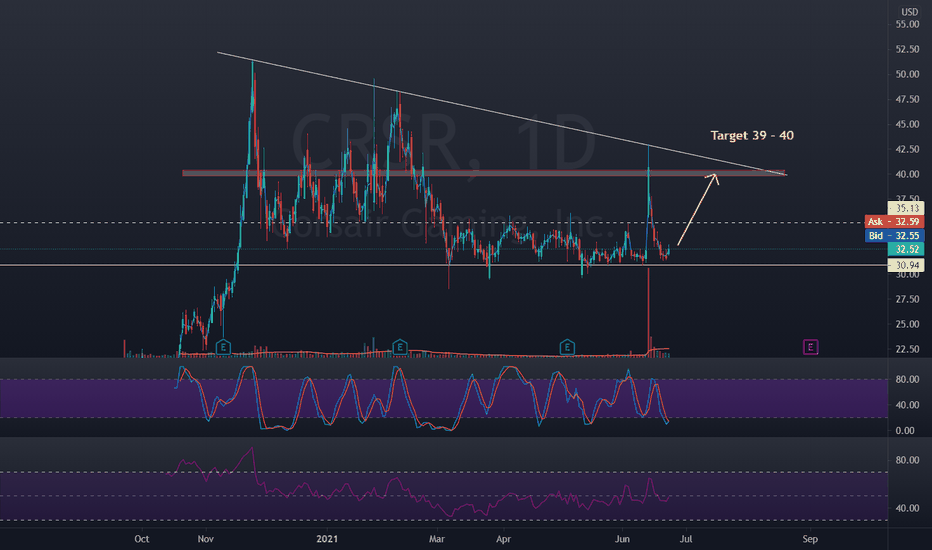Image resolution: width=932 pixels, height=550 pixels.
Task: Click the 27.50 price axis value
Action: tap(908, 299)
